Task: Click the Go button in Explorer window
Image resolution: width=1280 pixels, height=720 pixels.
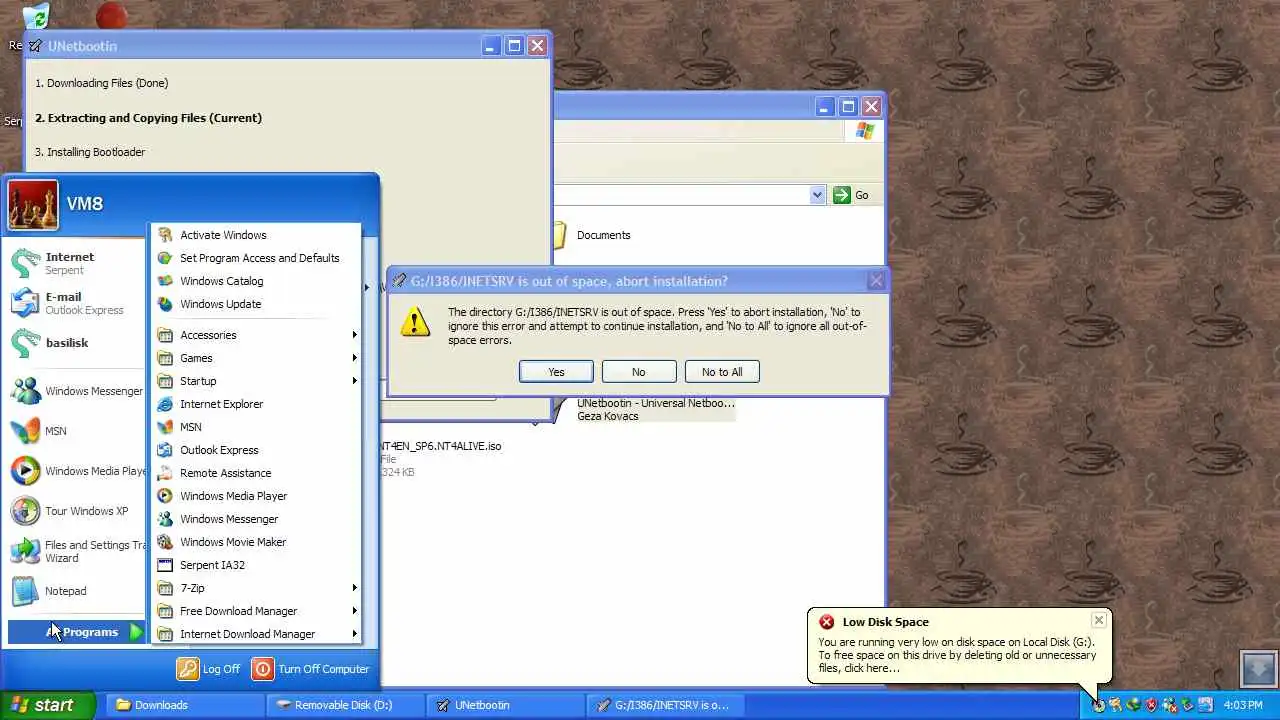Action: [x=852, y=195]
